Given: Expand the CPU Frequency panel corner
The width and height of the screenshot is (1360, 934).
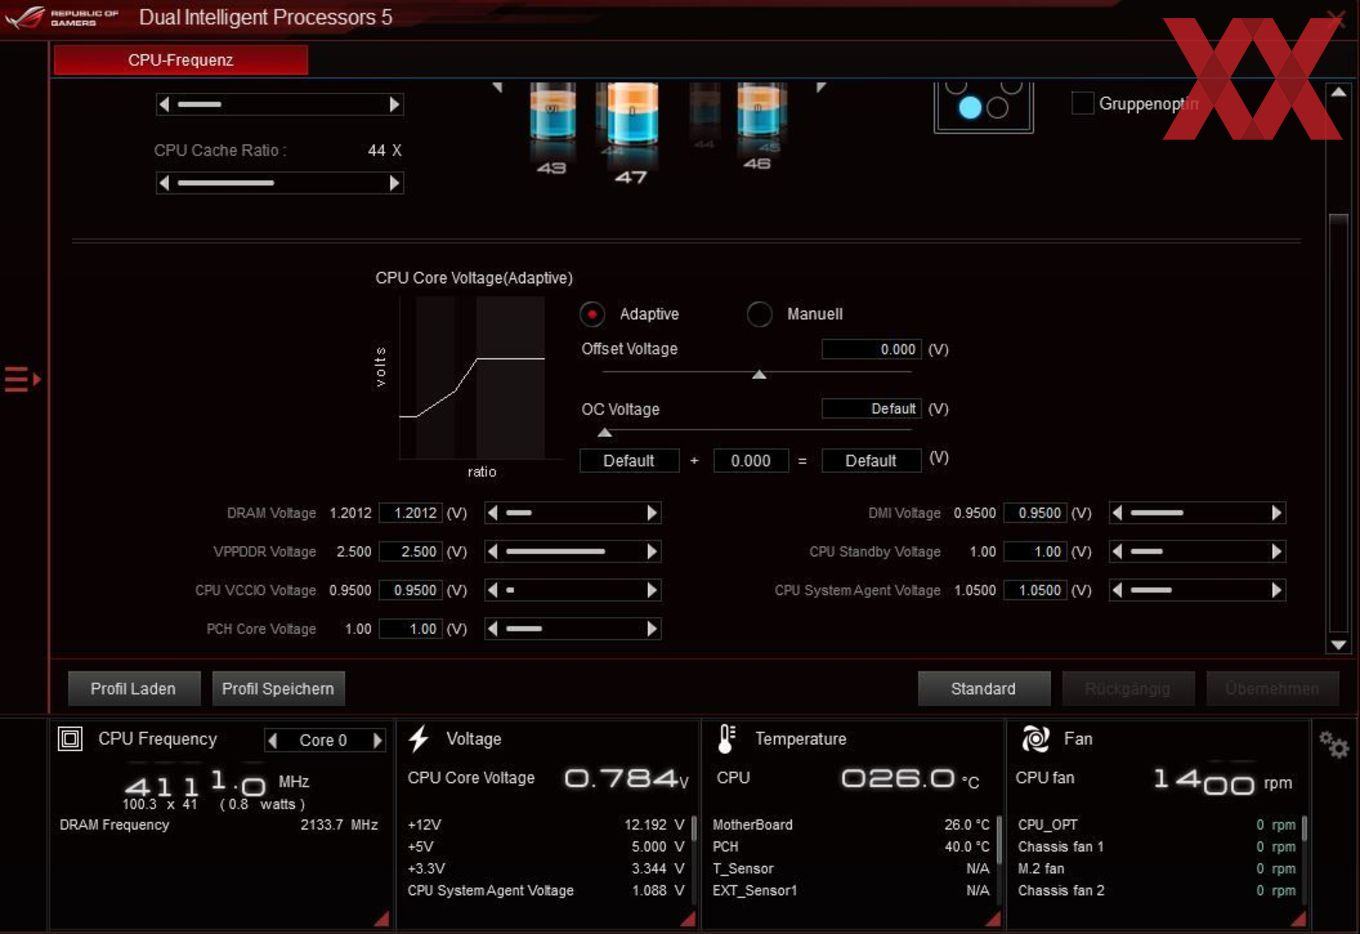Looking at the screenshot, I should coord(381,919).
